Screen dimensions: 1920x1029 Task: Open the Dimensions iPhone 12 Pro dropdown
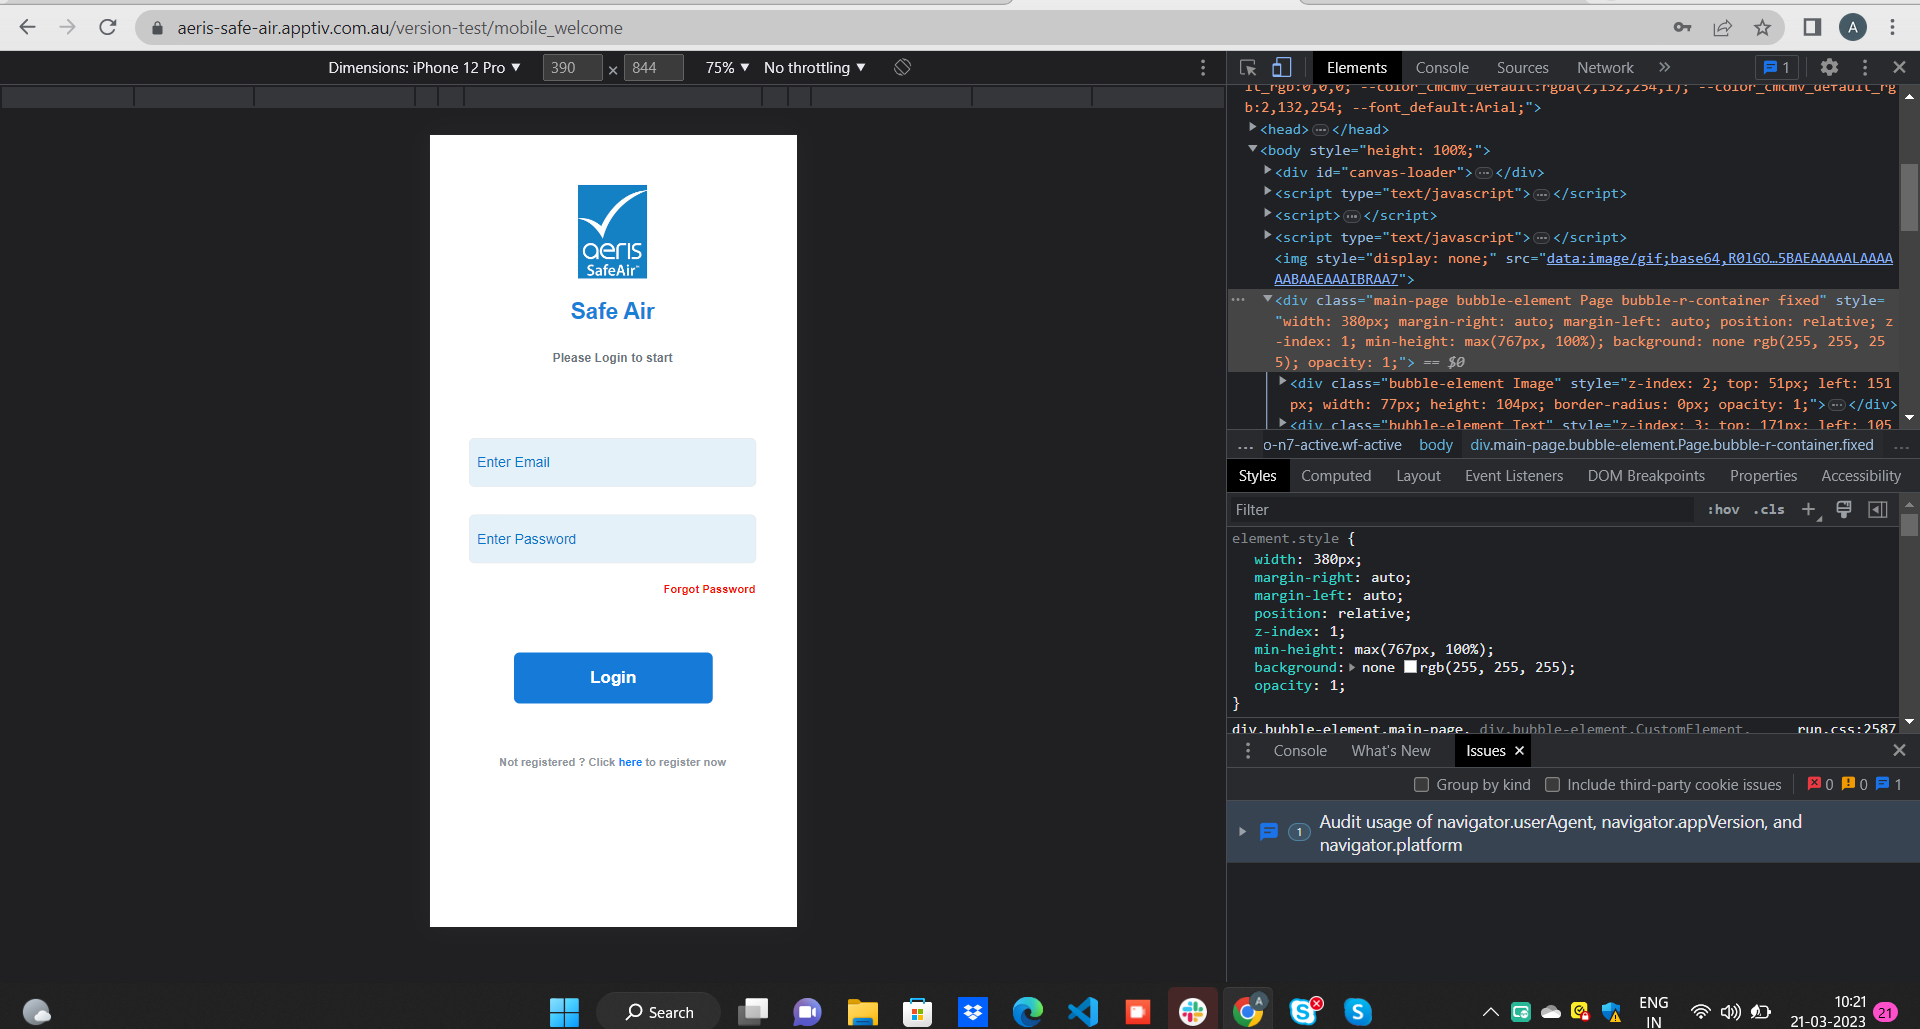tap(424, 68)
